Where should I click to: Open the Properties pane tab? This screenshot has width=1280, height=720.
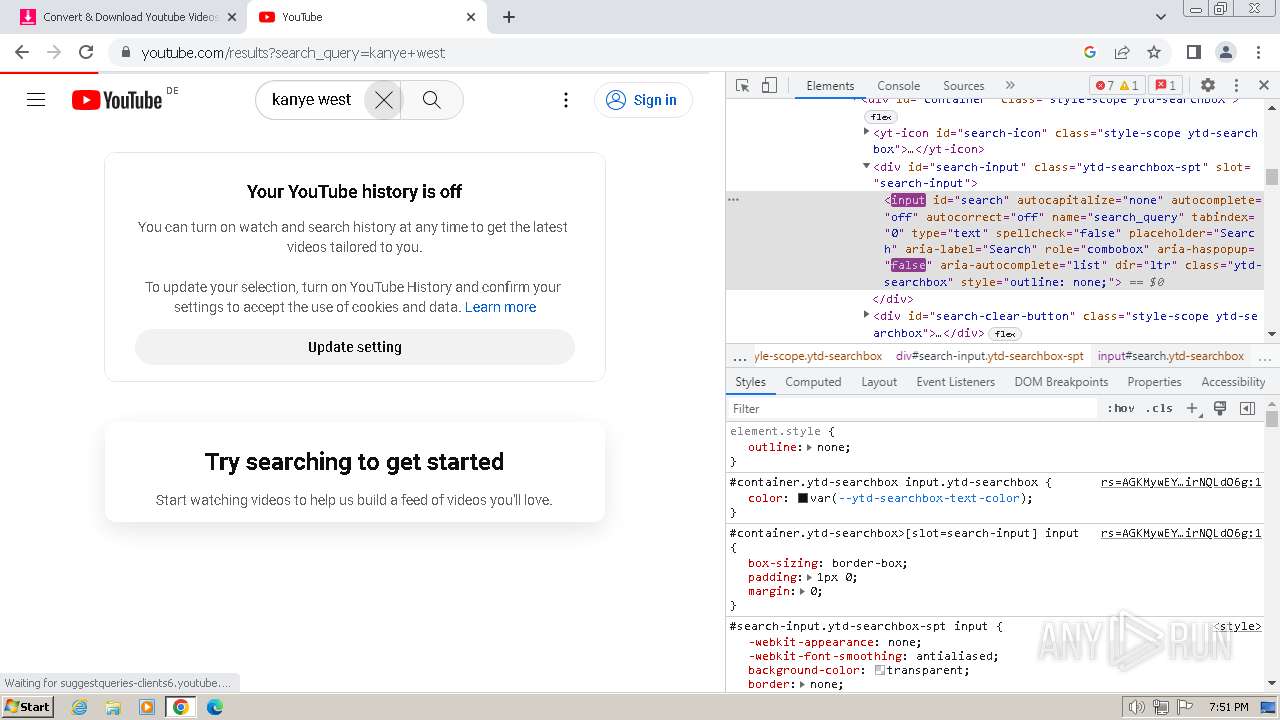[1154, 382]
